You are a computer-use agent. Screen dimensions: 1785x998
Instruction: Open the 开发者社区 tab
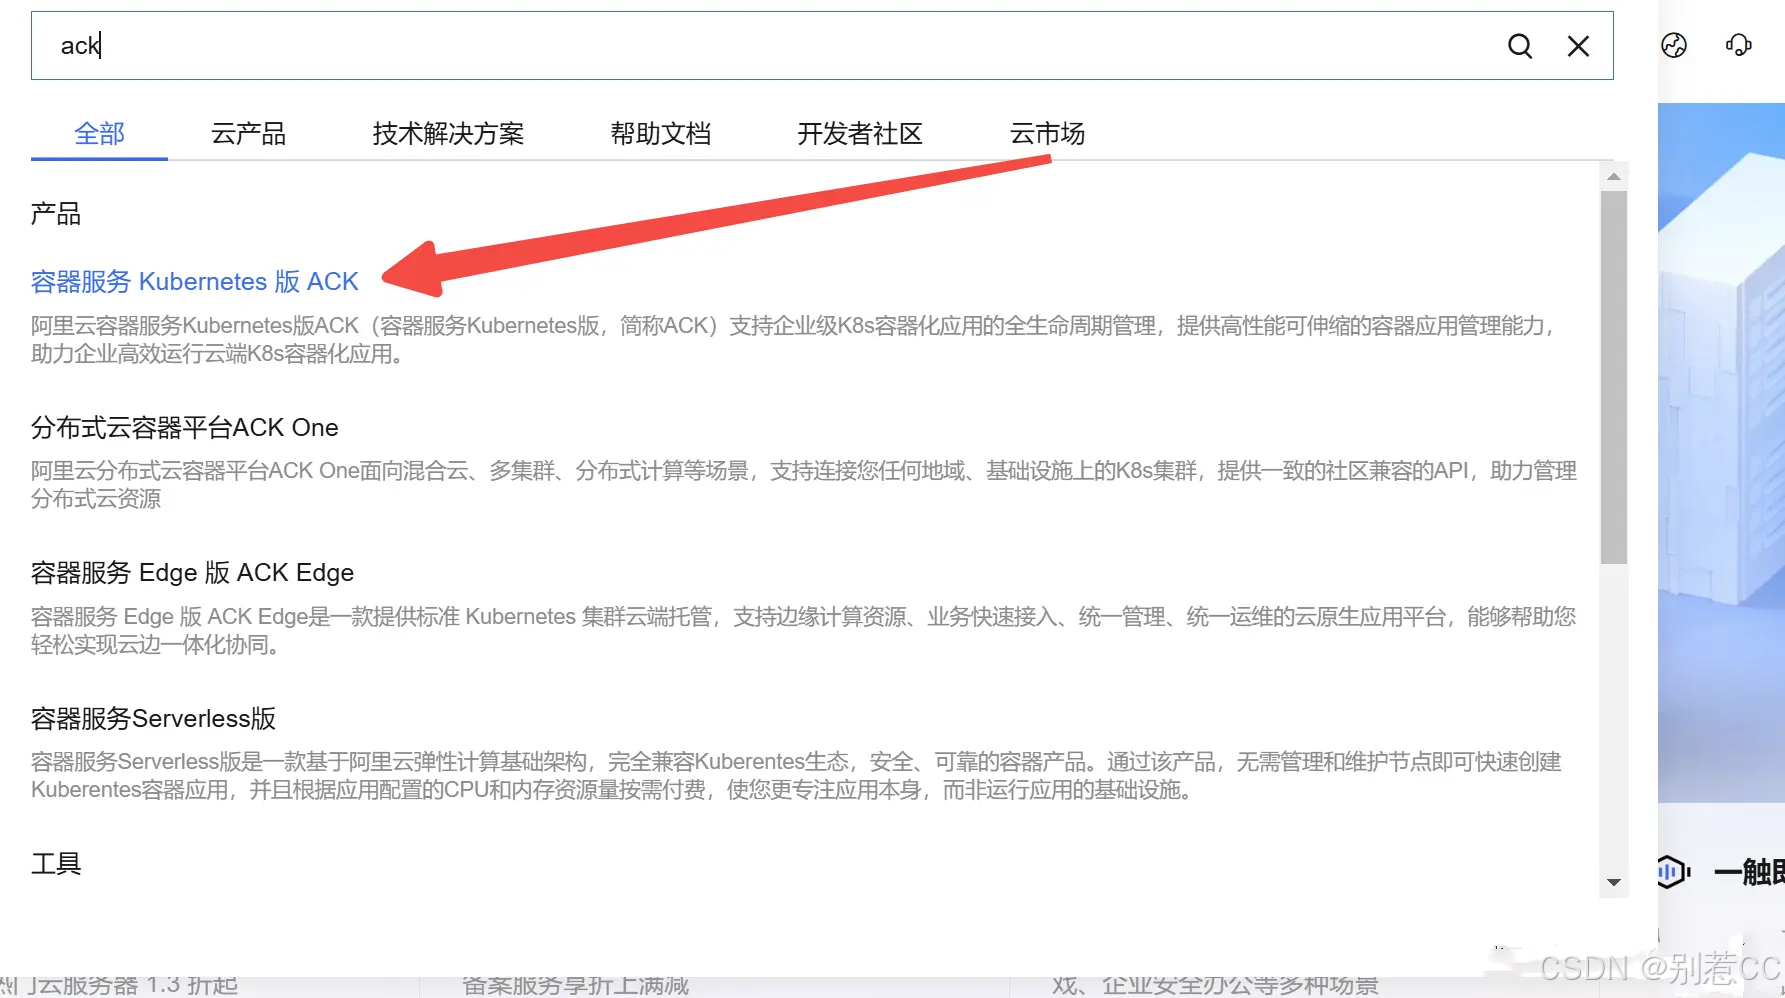click(x=860, y=133)
